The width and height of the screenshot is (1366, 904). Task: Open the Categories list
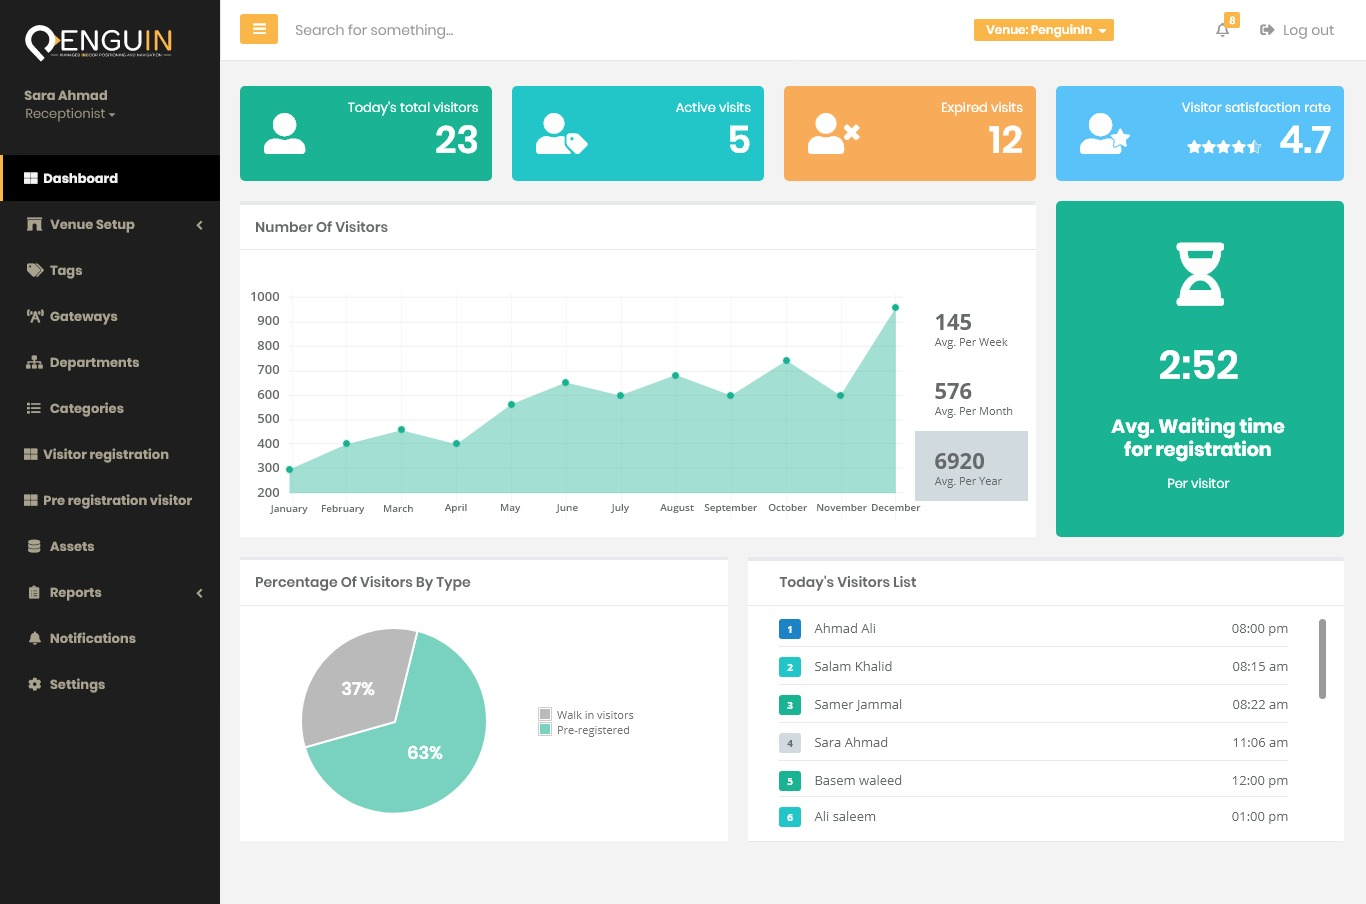tap(87, 408)
